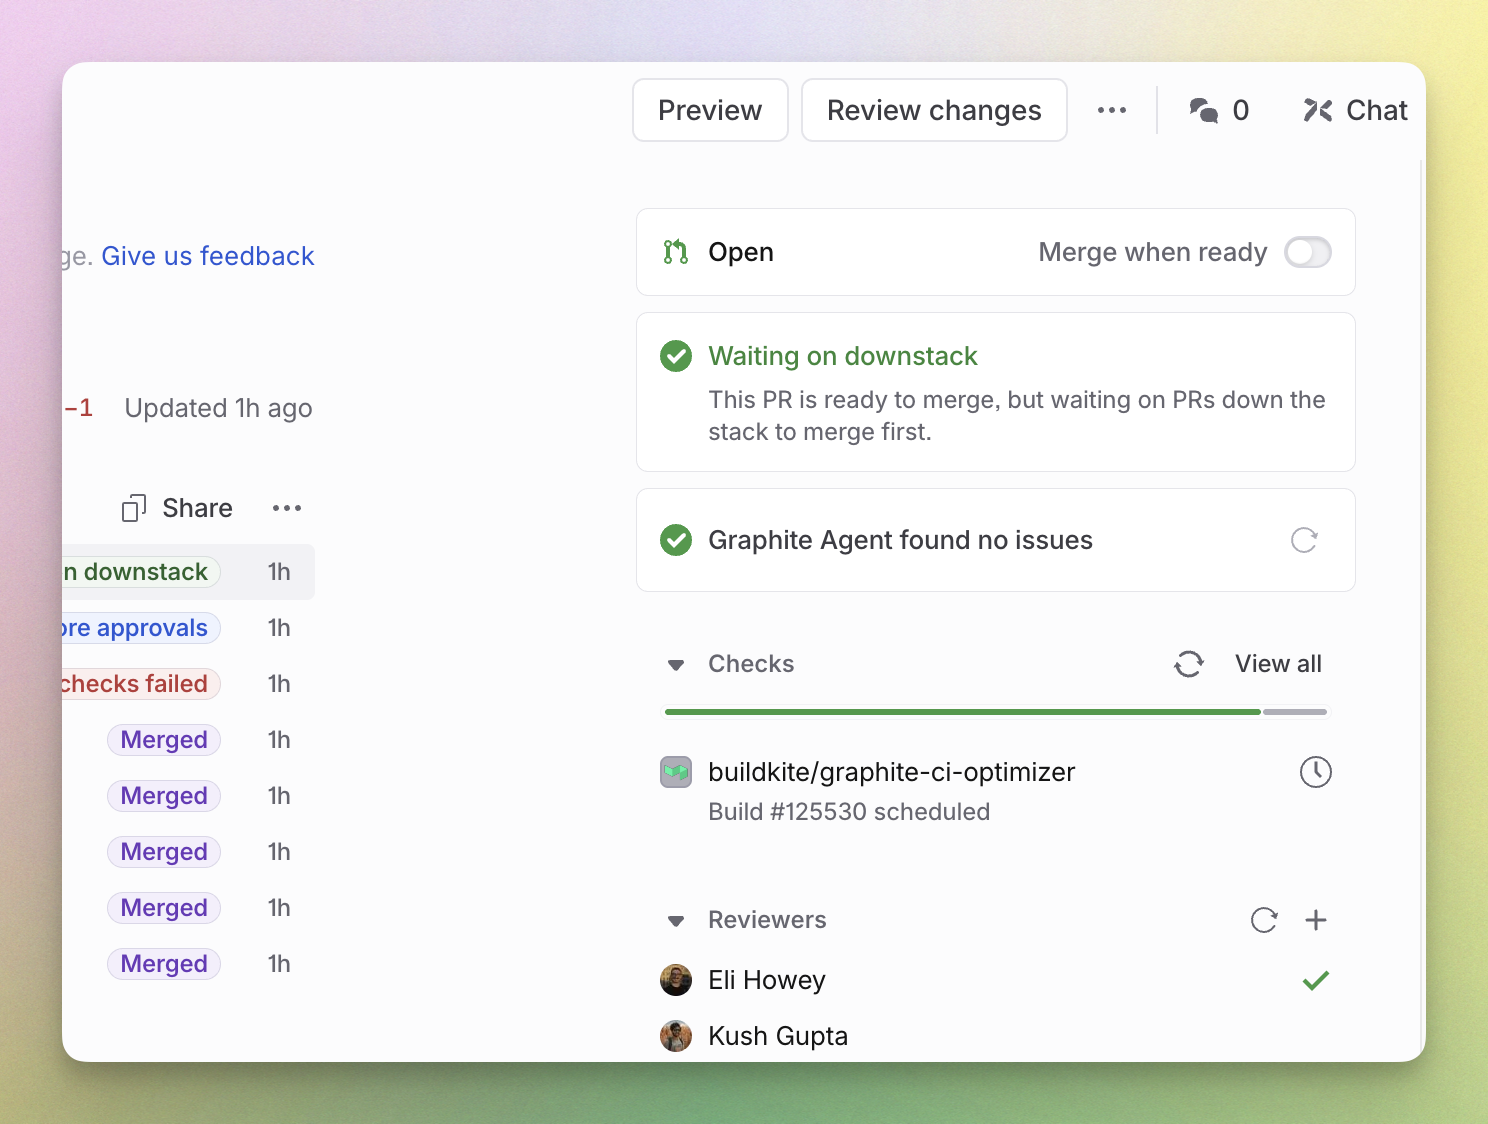Refresh the Checks section
The height and width of the screenshot is (1124, 1488).
pos(1189,664)
